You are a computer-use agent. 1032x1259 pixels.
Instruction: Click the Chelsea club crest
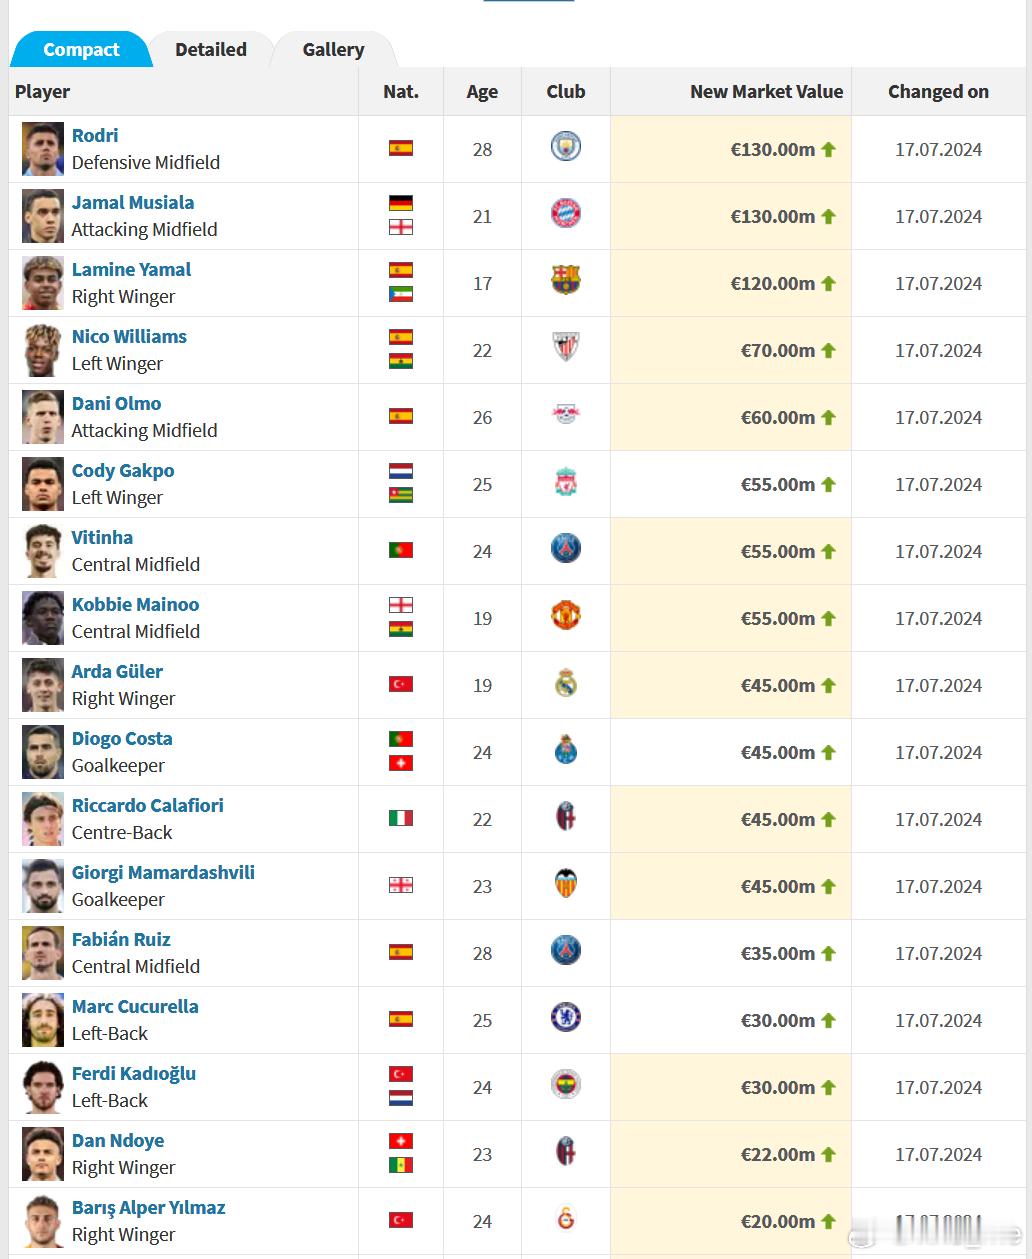[x=566, y=1018]
